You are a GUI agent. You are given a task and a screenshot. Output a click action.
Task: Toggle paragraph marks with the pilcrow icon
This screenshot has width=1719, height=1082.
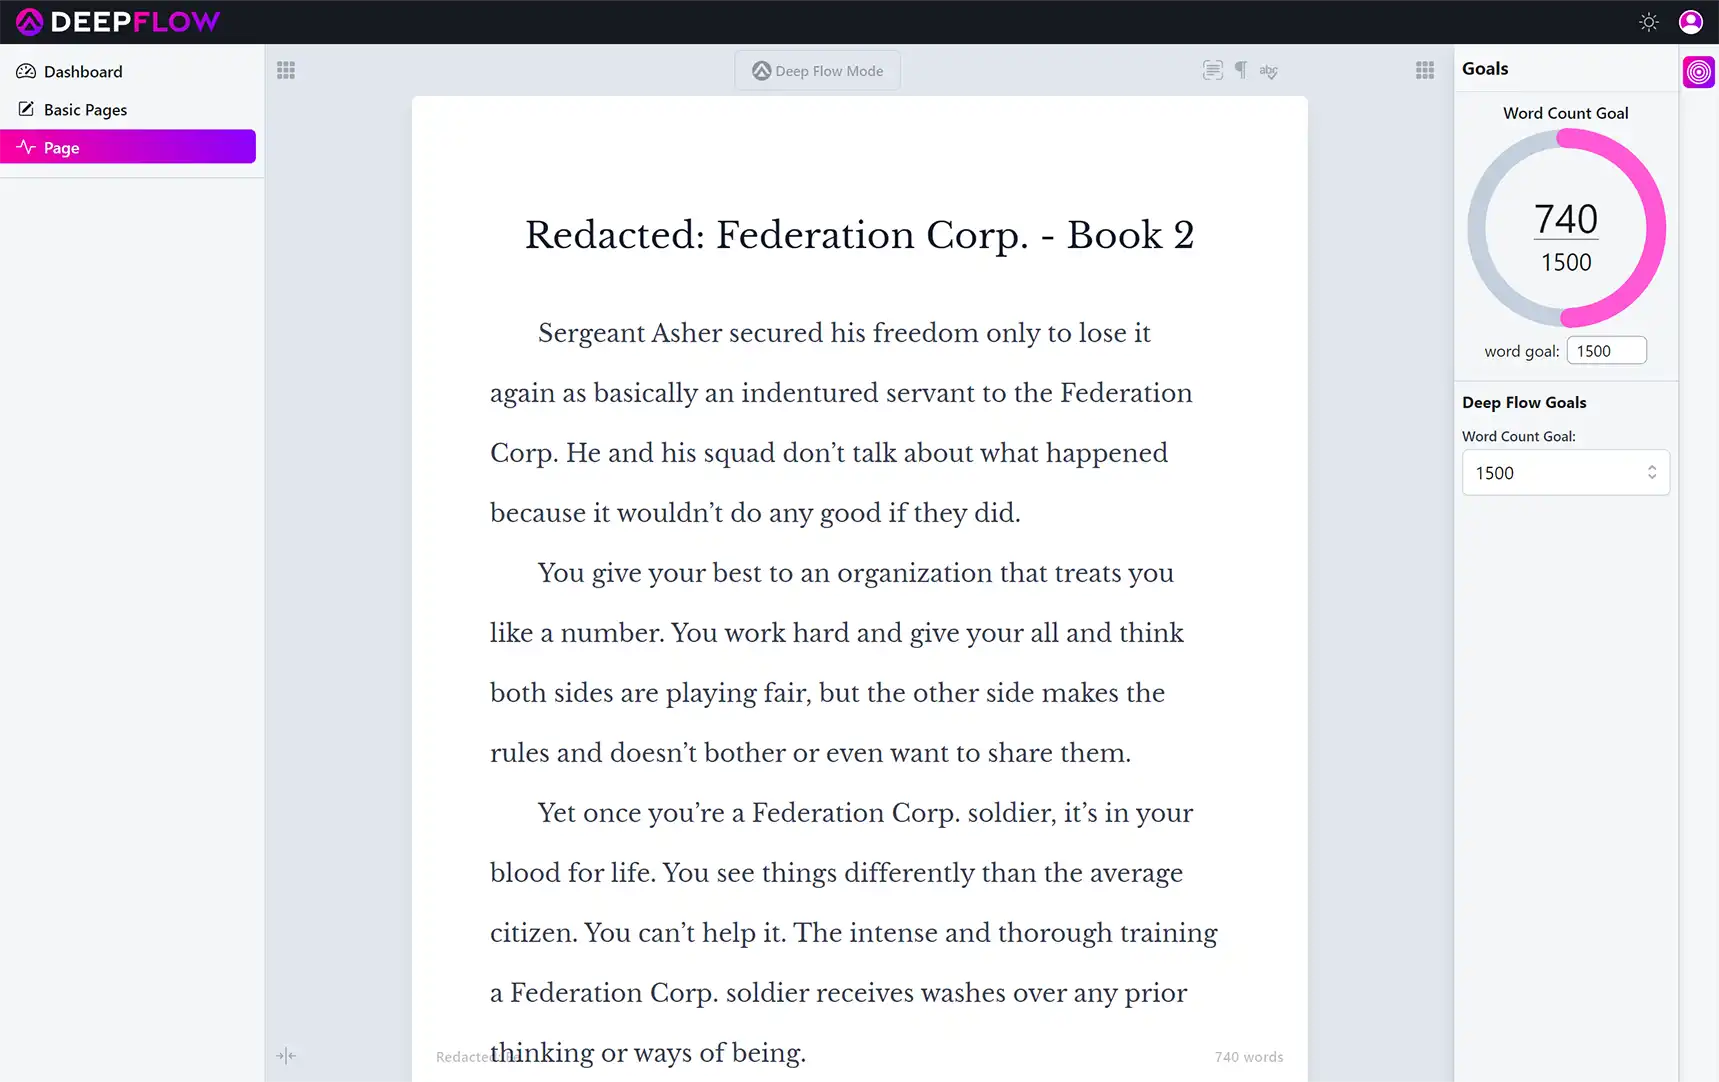tap(1240, 70)
